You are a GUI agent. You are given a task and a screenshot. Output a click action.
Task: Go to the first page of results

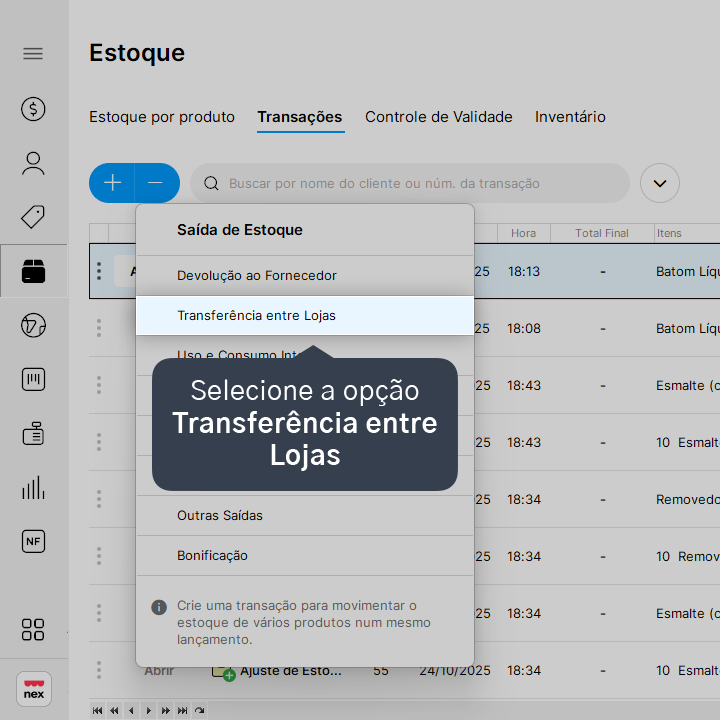pos(97,711)
